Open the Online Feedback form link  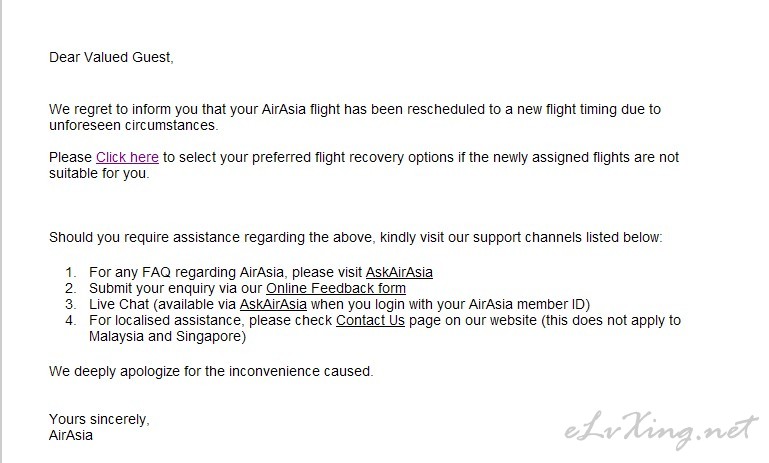tap(336, 288)
